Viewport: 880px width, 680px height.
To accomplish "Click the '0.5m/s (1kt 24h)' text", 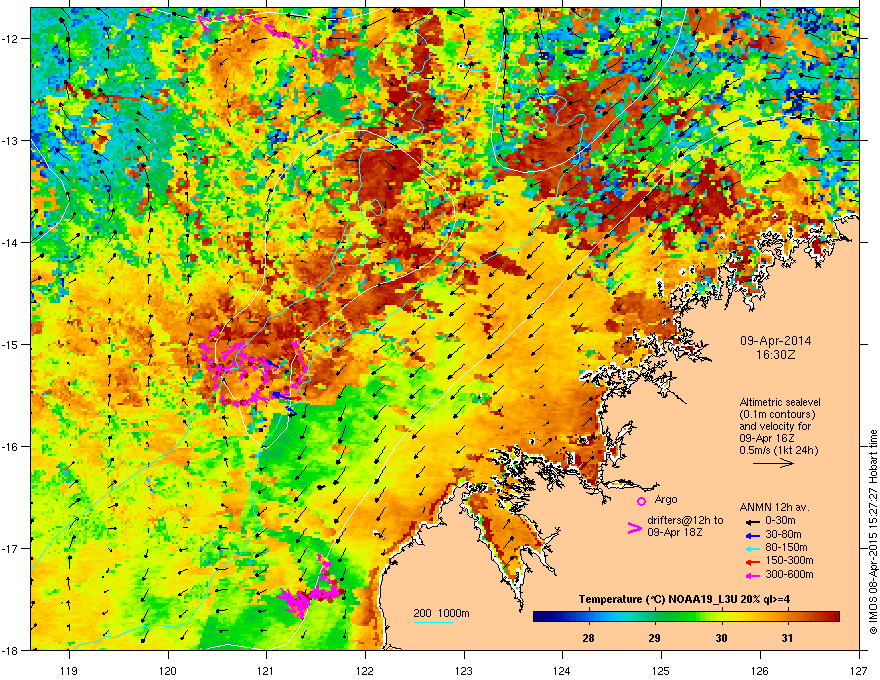I will pos(778,451).
